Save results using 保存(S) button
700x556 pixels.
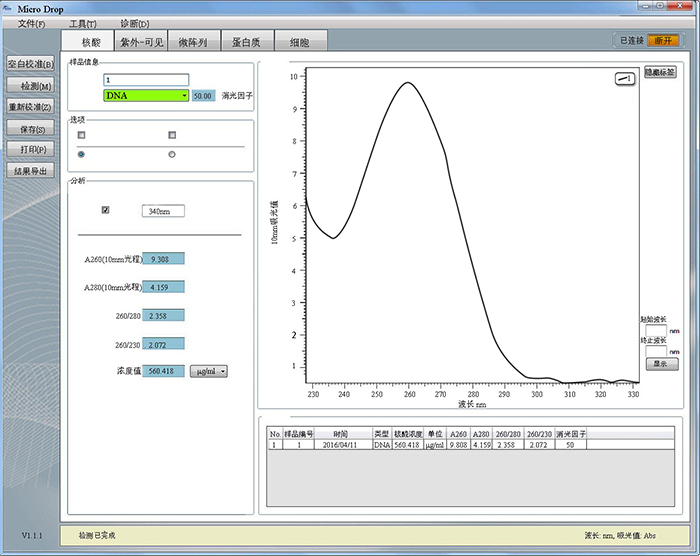coord(30,129)
